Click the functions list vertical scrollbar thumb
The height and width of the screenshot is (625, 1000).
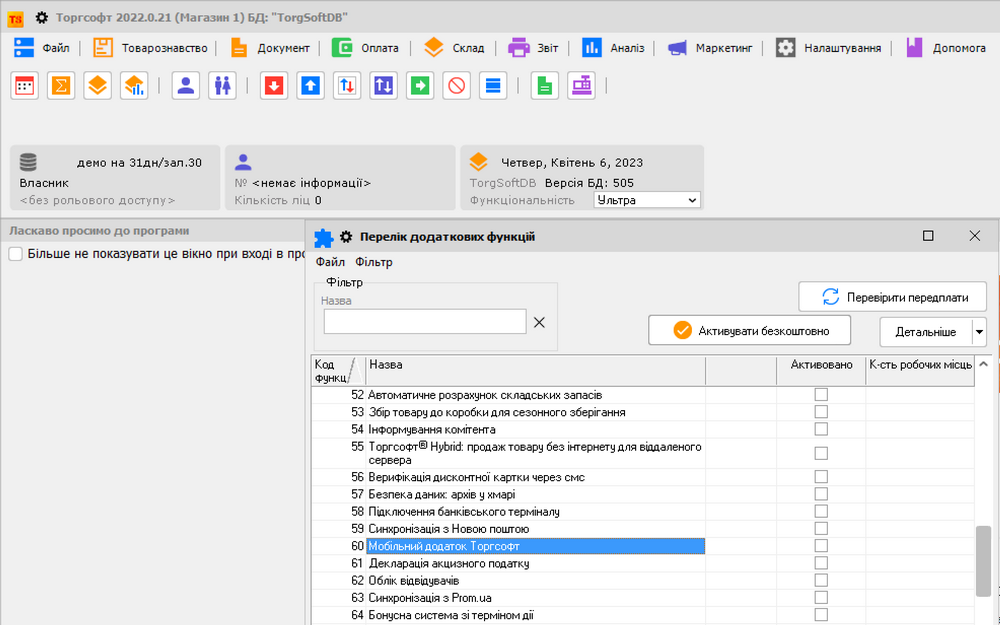click(984, 560)
